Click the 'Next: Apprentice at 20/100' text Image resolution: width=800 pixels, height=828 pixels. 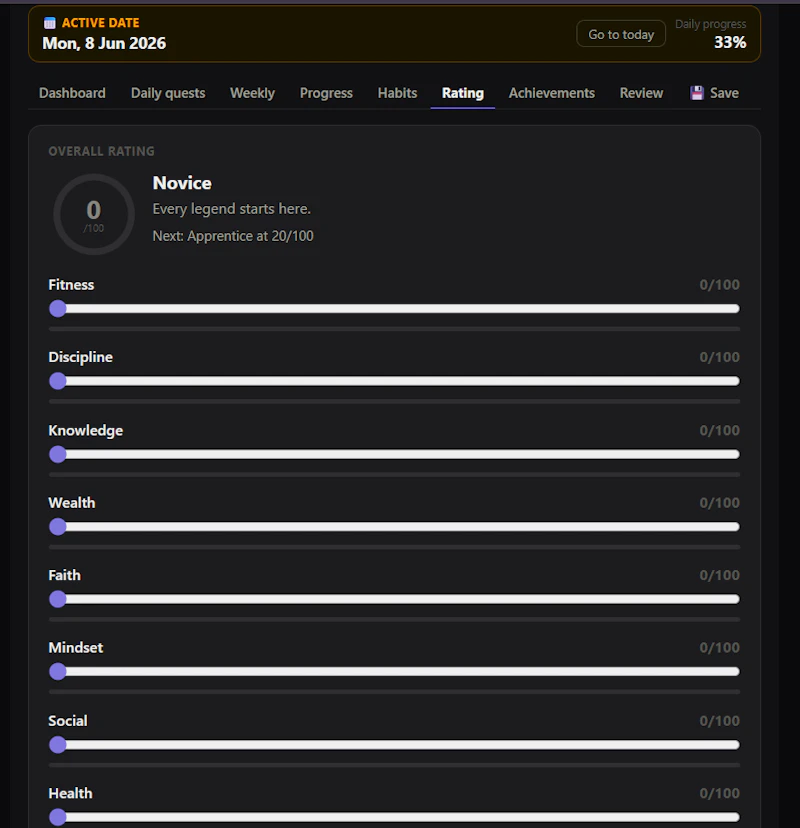point(233,236)
